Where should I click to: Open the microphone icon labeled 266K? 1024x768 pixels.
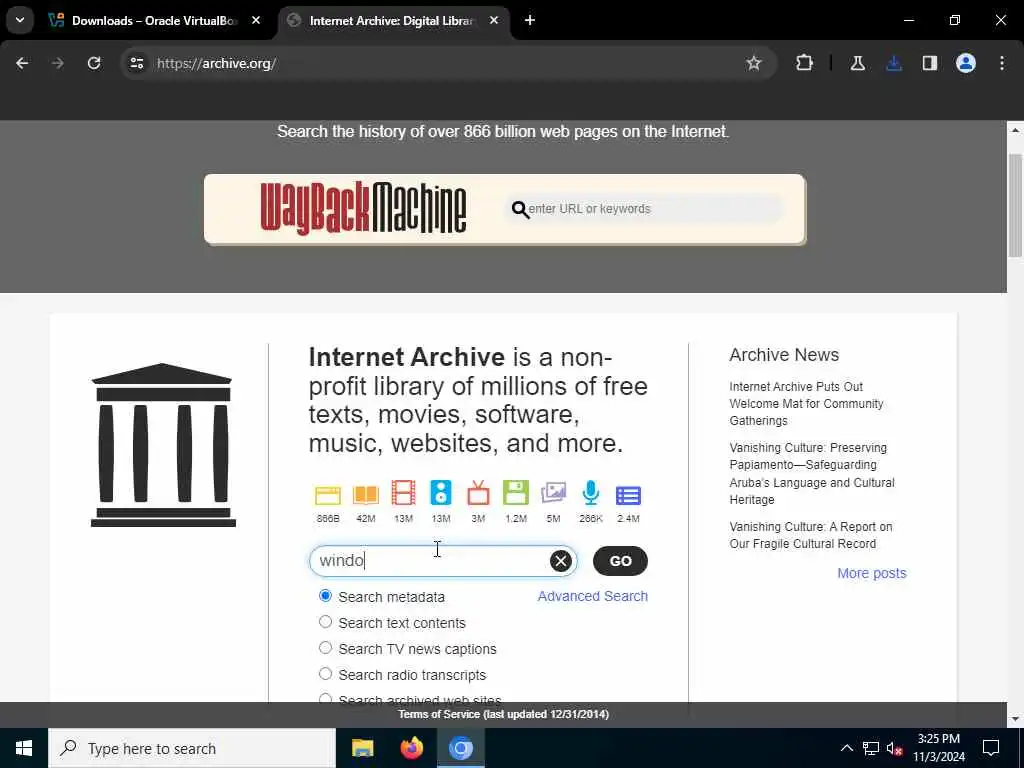(x=590, y=493)
